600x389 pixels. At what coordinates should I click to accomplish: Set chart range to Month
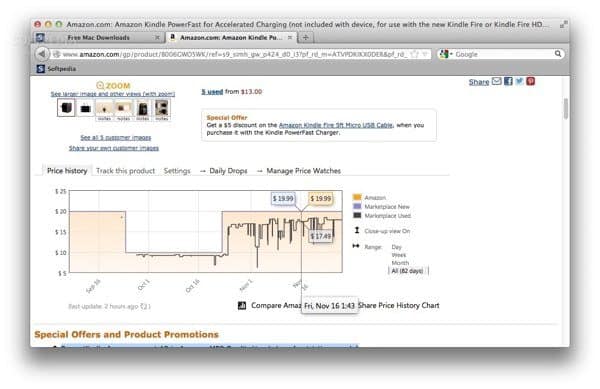tap(400, 263)
